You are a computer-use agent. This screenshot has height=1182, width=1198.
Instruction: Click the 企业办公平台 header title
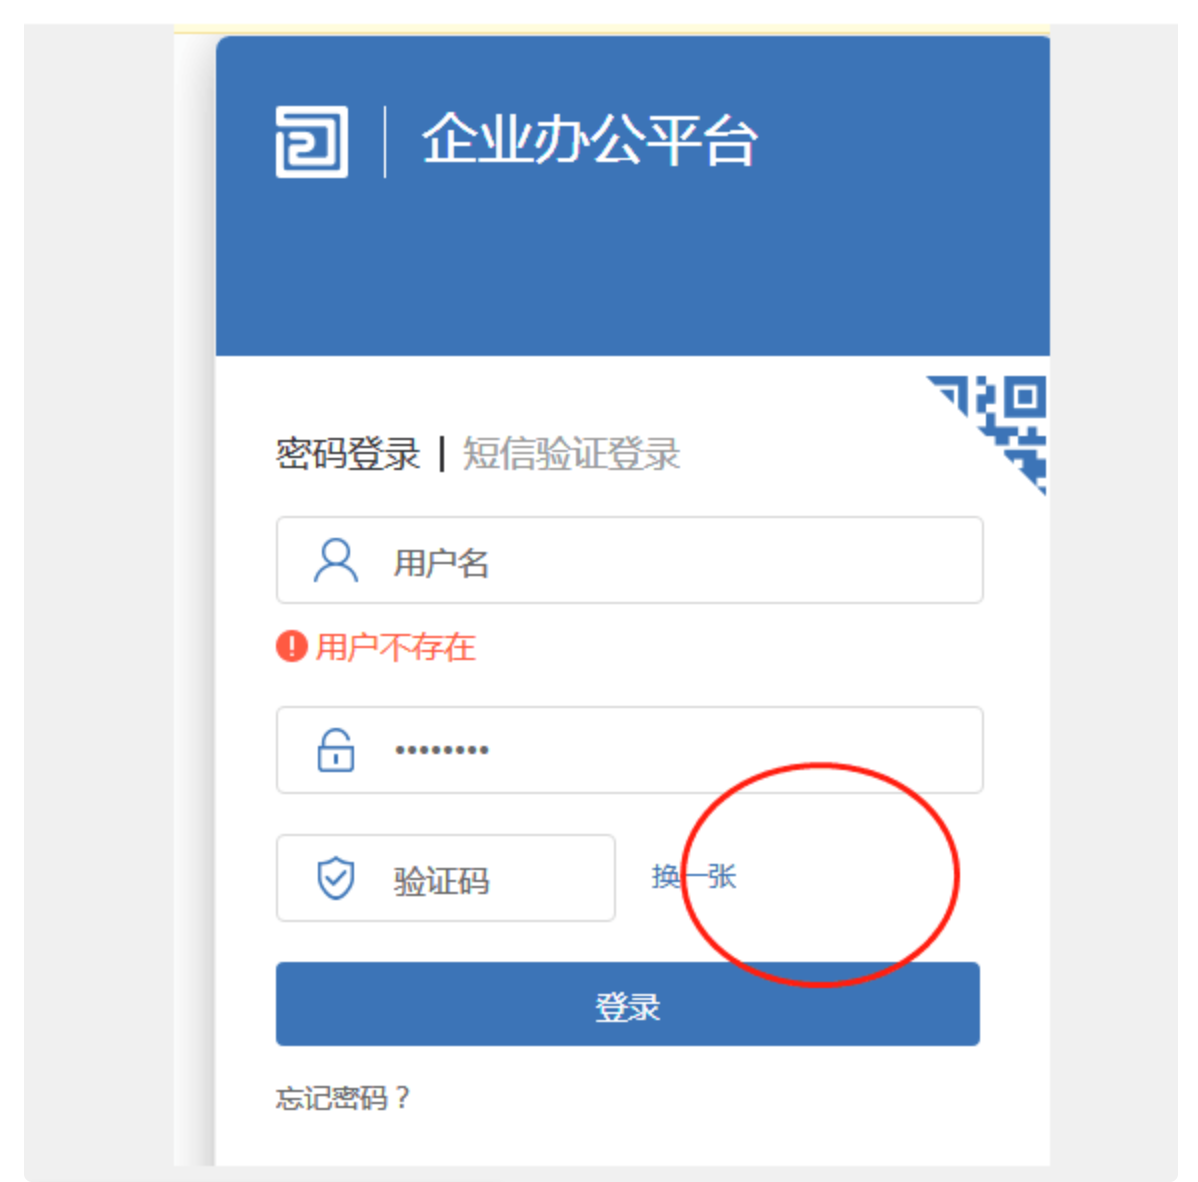point(589,140)
